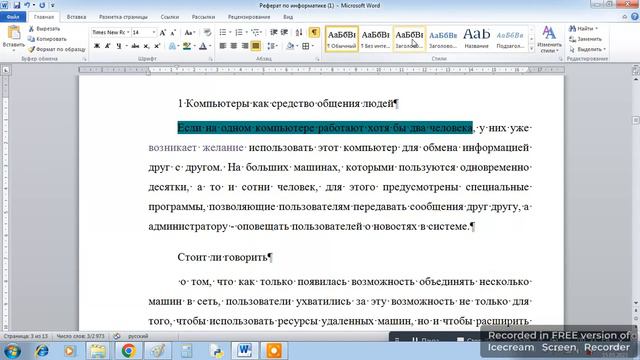Save document via quick access icon
This screenshot has height=360, width=640.
(x=17, y=5)
